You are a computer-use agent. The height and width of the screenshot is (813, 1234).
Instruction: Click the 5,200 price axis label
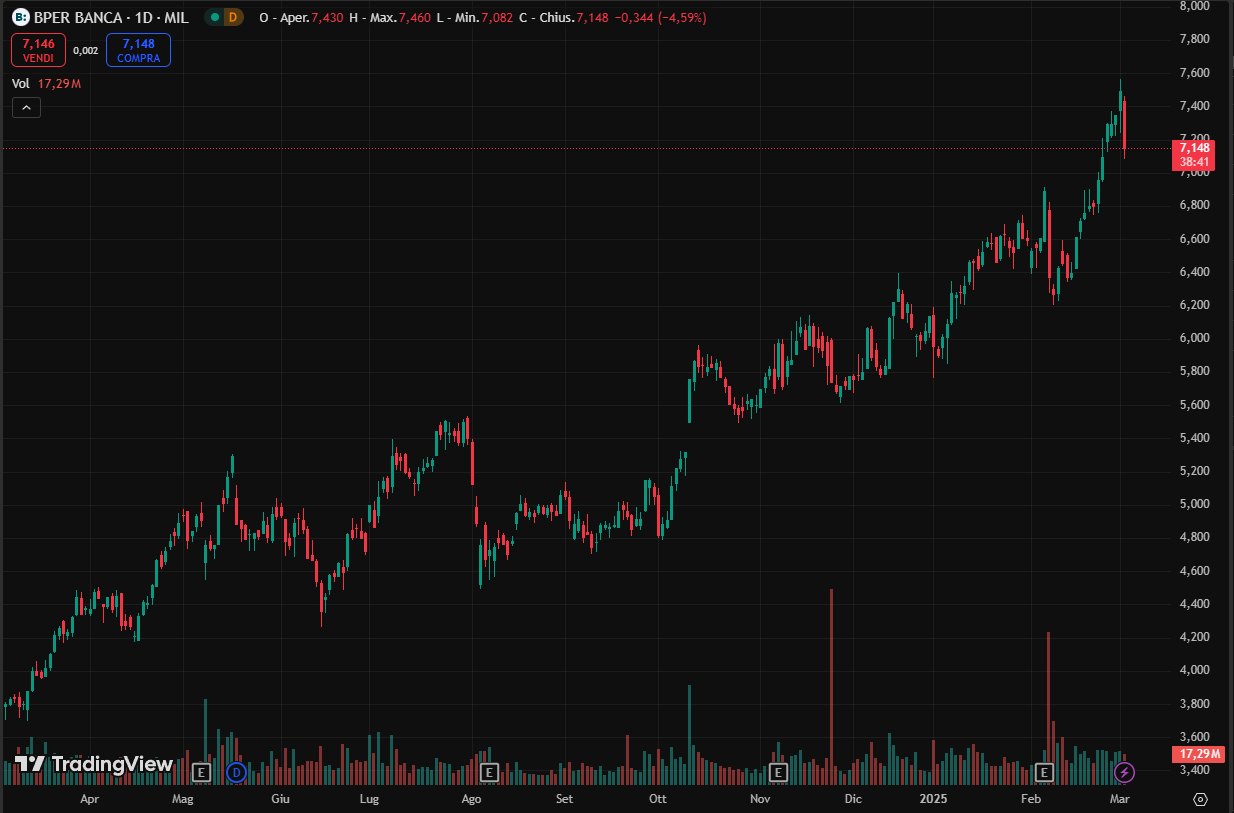[x=1196, y=471]
